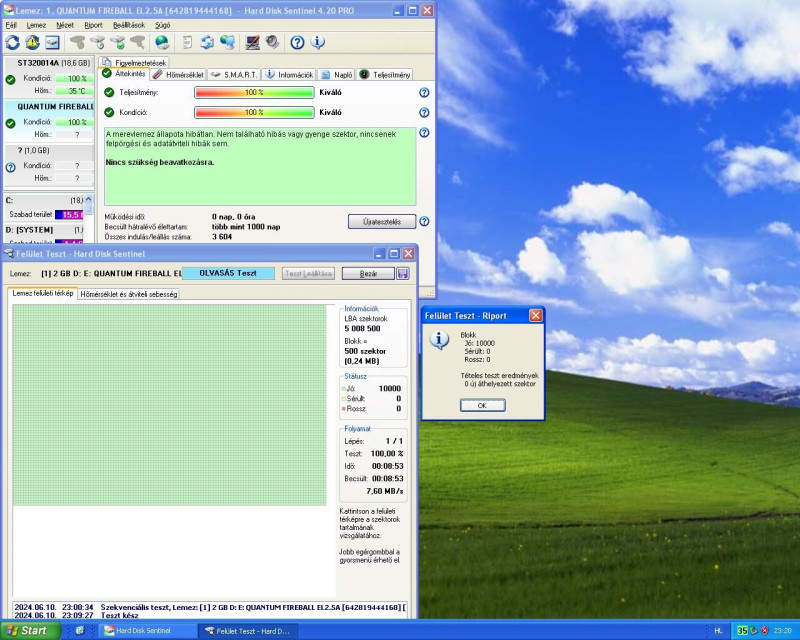Screen dimensions: 800x640
Task: Click the help icon beside green status text
Action: pyautogui.click(x=424, y=133)
